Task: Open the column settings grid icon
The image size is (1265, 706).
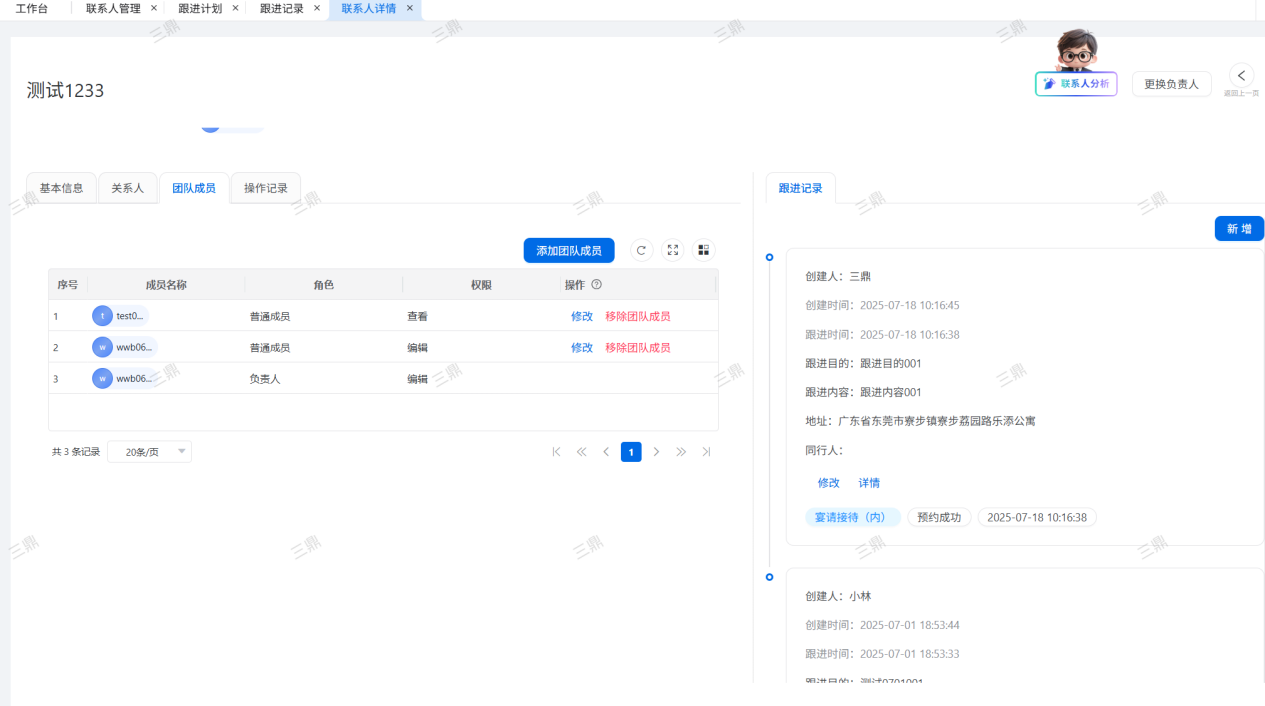Action: click(x=703, y=250)
